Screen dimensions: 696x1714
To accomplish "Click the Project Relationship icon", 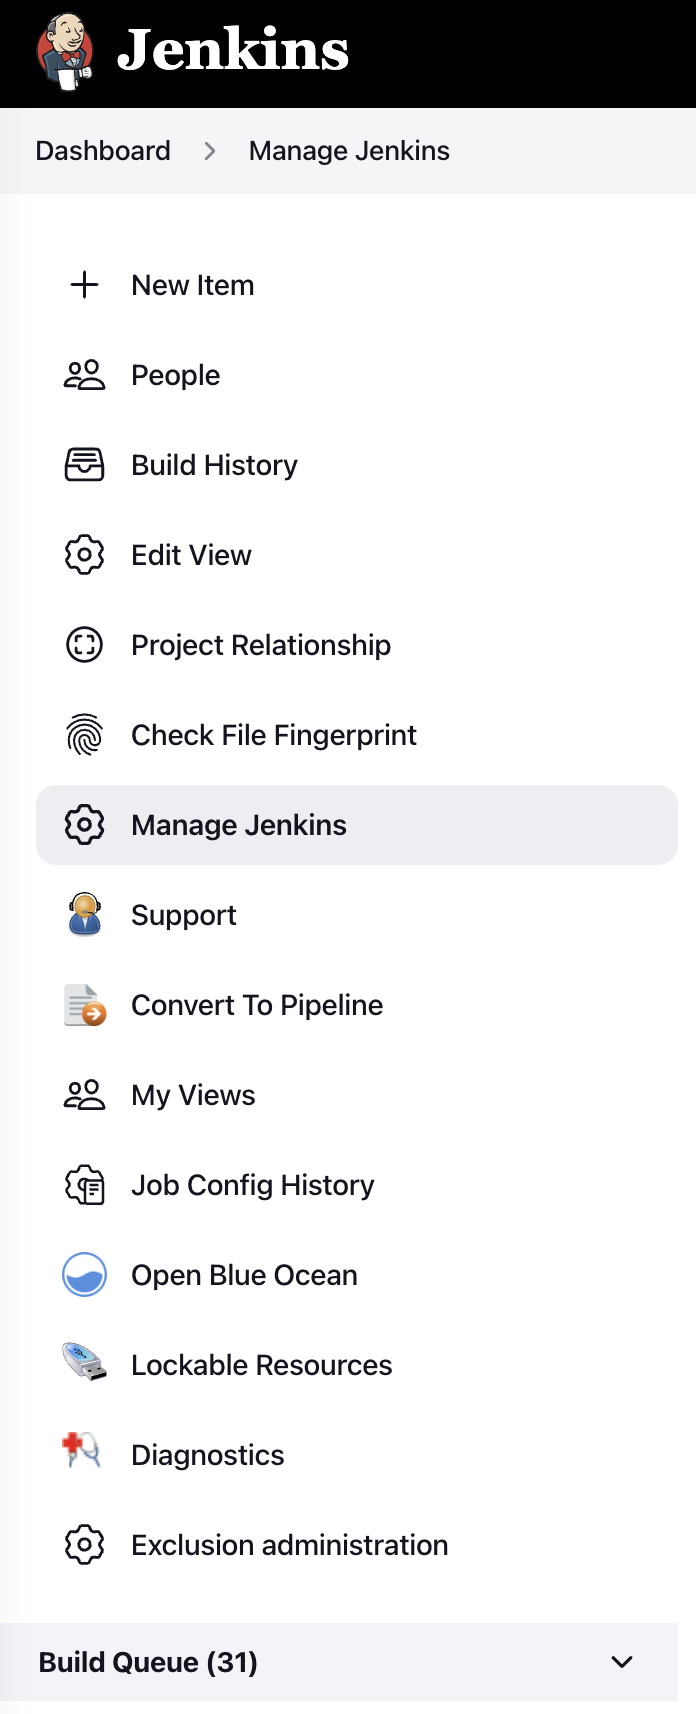I will coord(85,645).
